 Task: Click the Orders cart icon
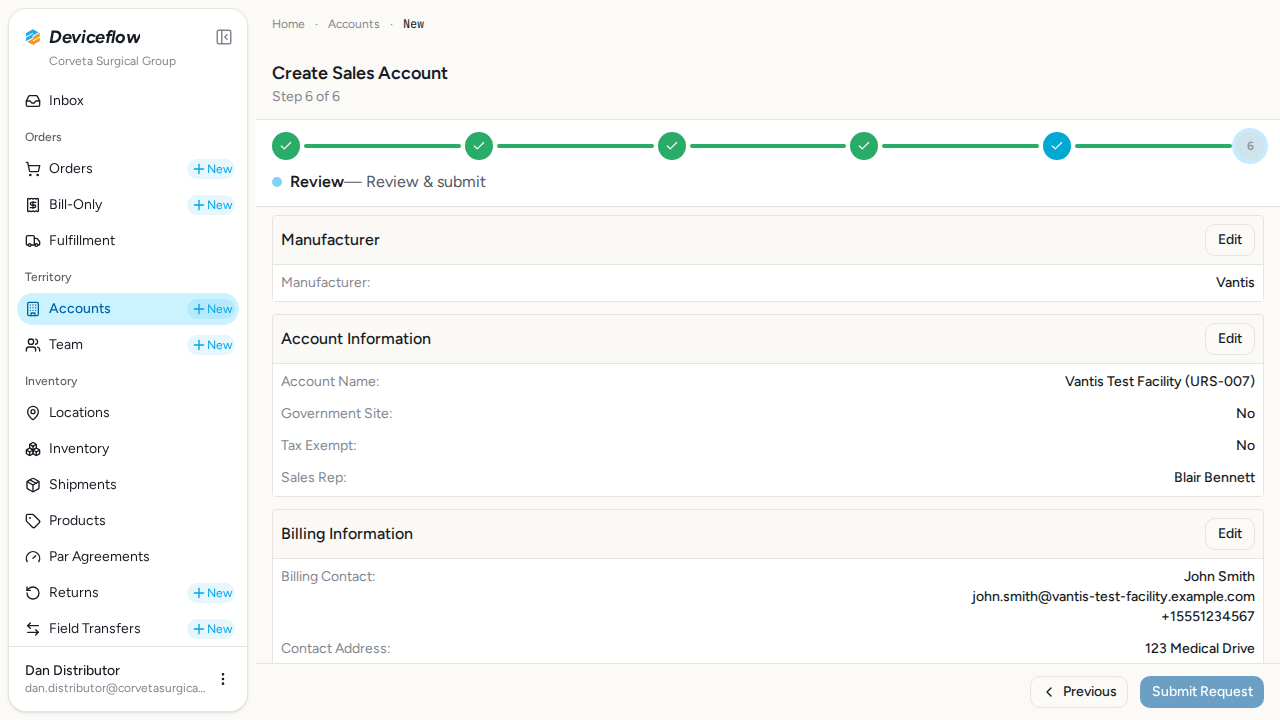[x=33, y=169]
